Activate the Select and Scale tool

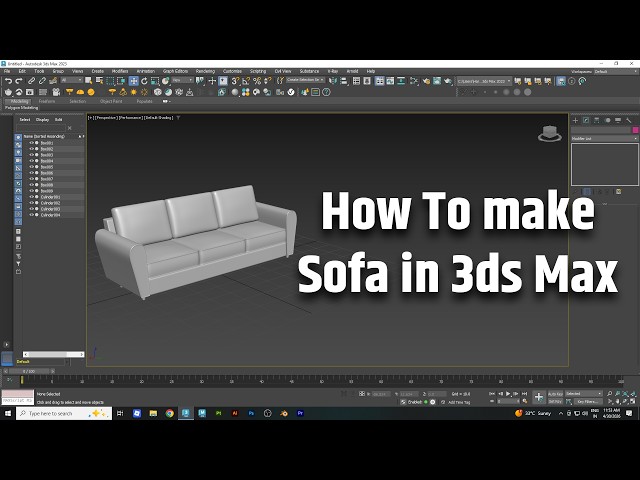pyautogui.click(x=155, y=81)
